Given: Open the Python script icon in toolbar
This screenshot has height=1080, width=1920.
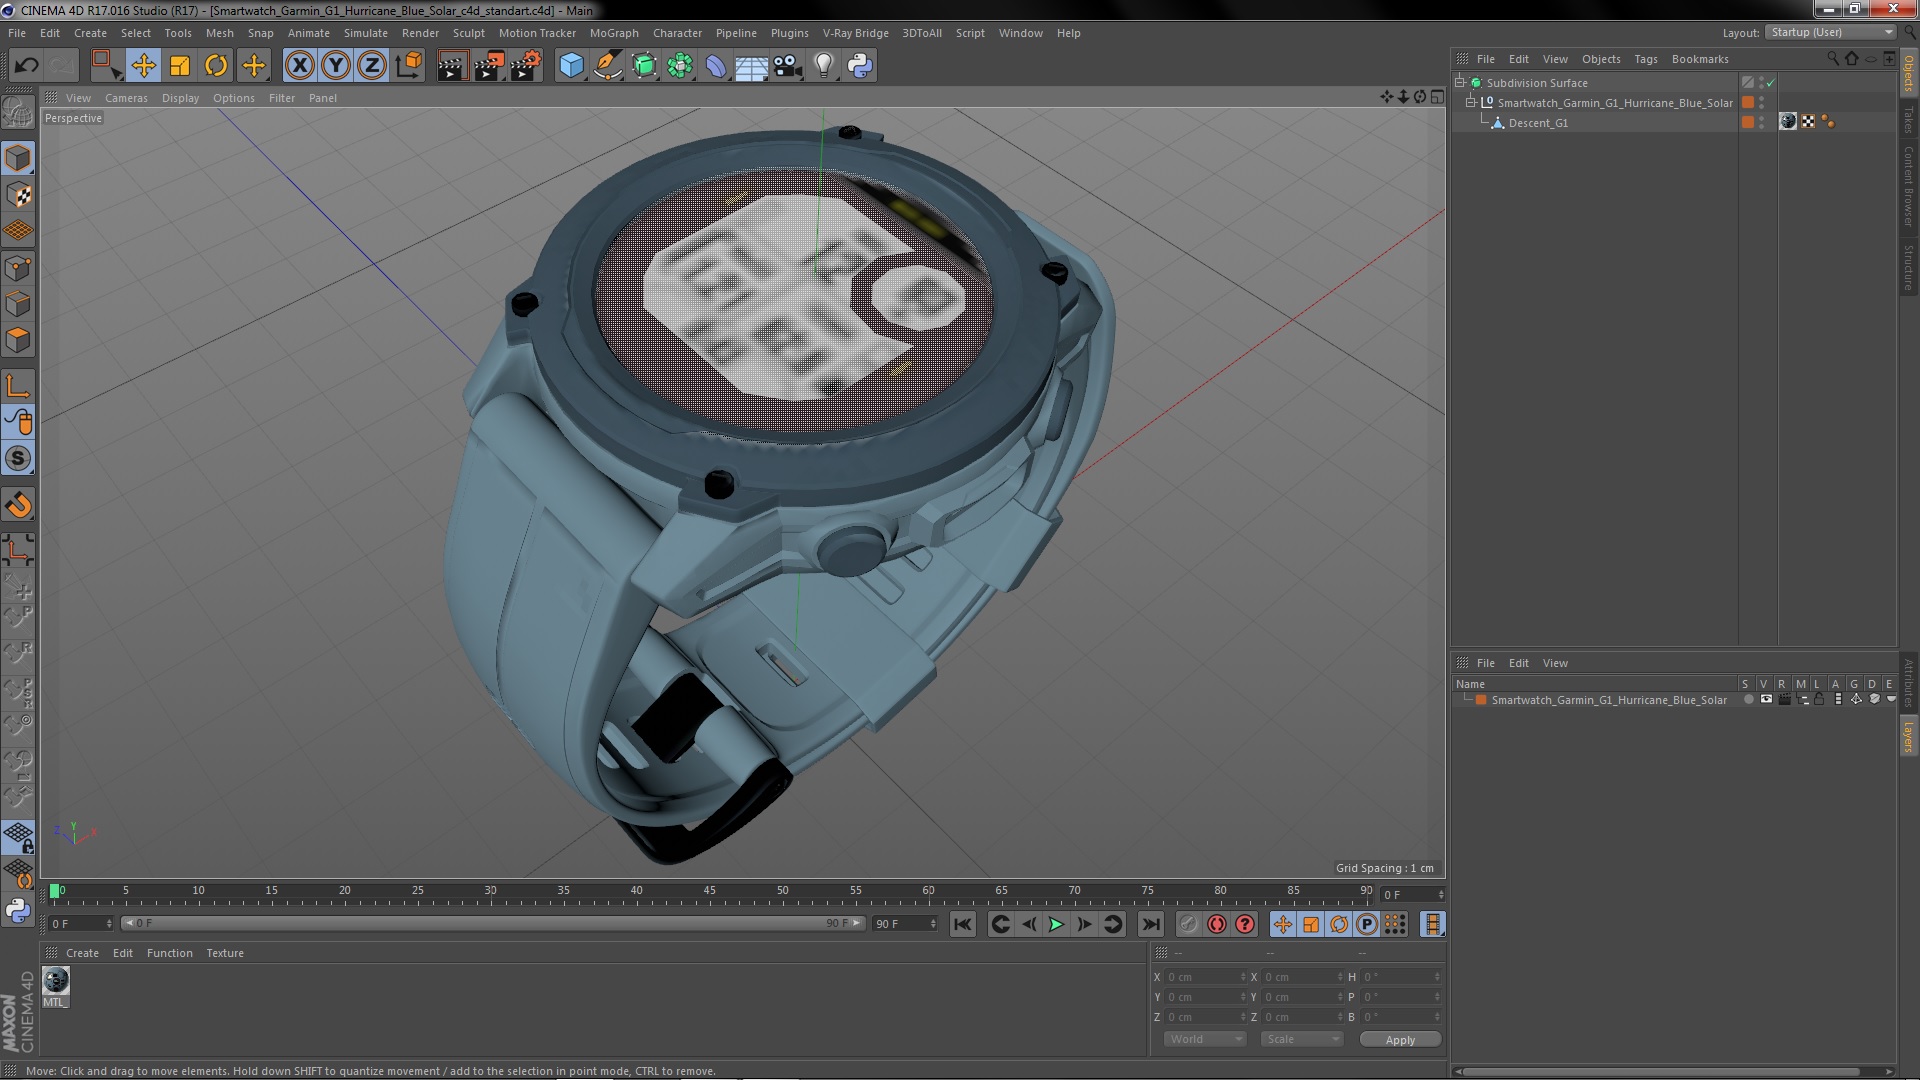Looking at the screenshot, I should coord(860,66).
